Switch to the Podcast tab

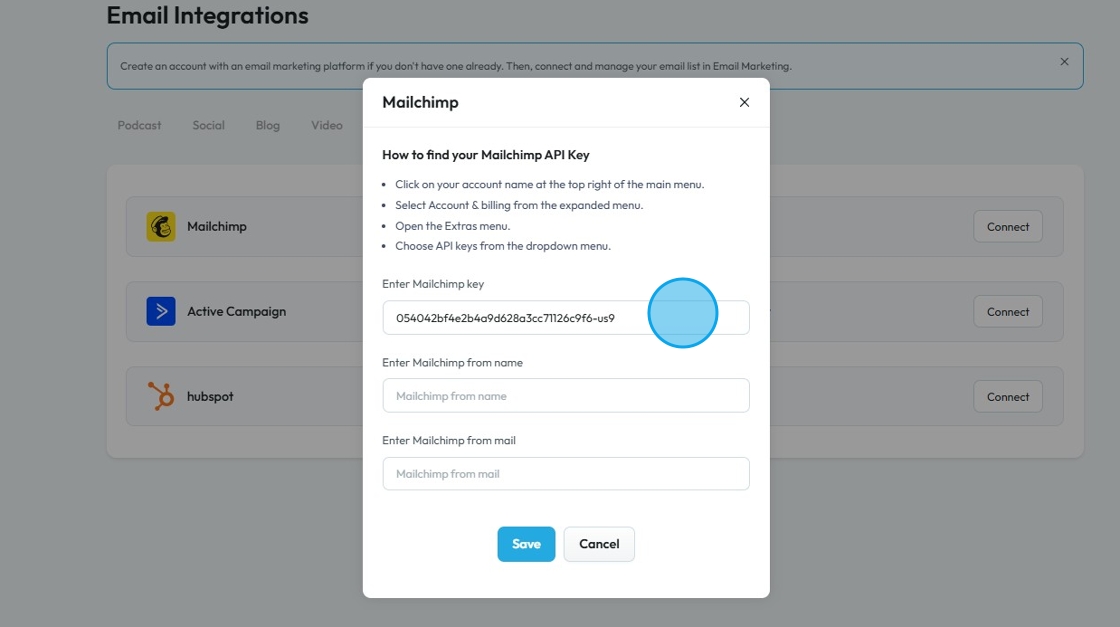(x=139, y=126)
